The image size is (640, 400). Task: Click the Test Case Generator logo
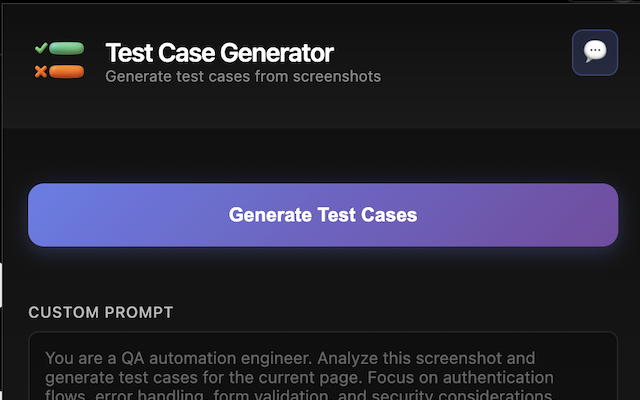click(x=59, y=60)
